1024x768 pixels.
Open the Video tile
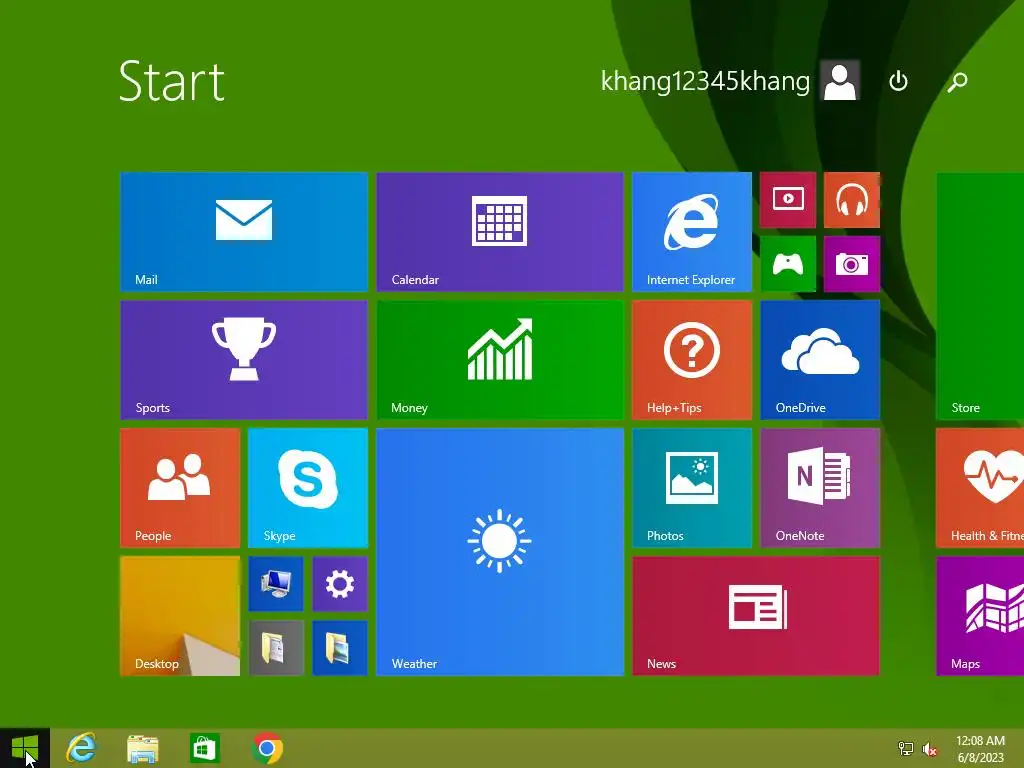tap(788, 200)
